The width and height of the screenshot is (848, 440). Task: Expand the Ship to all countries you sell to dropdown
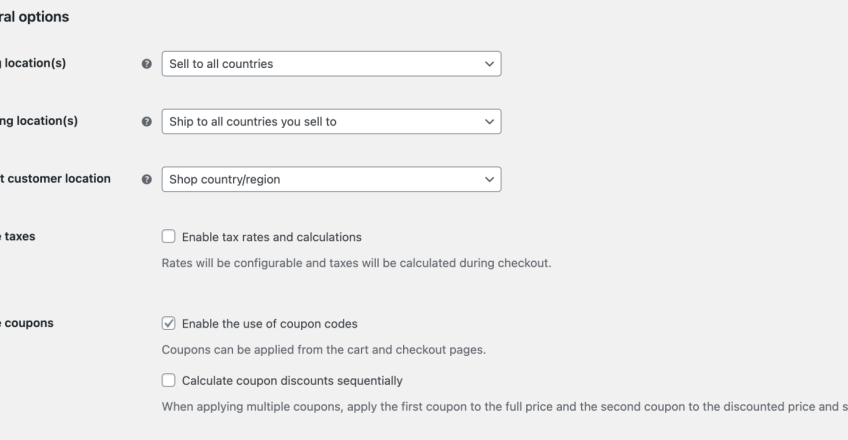[331, 122]
